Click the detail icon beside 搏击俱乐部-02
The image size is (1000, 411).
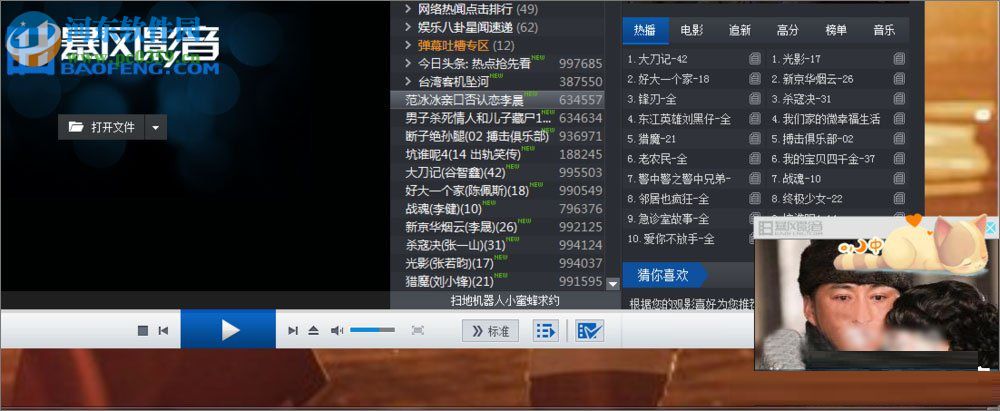pos(899,138)
